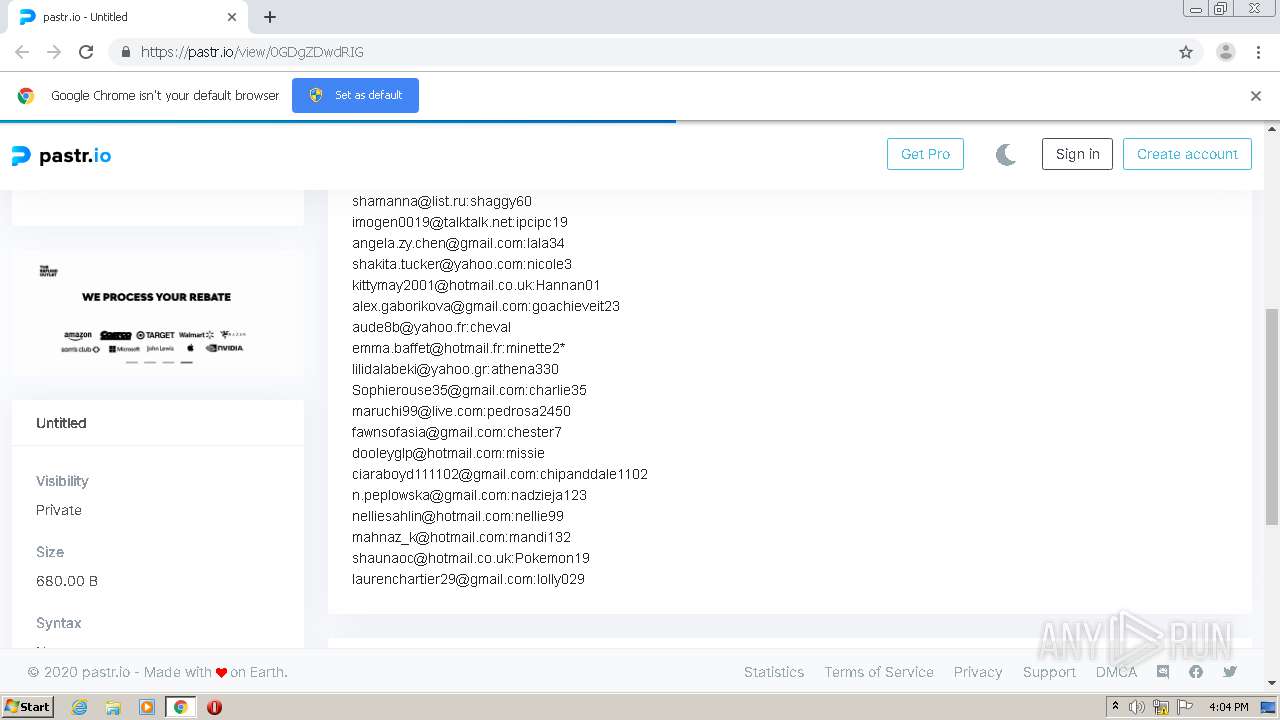The image size is (1280, 720).
Task: Open the Windows Start menu
Action: (x=27, y=706)
